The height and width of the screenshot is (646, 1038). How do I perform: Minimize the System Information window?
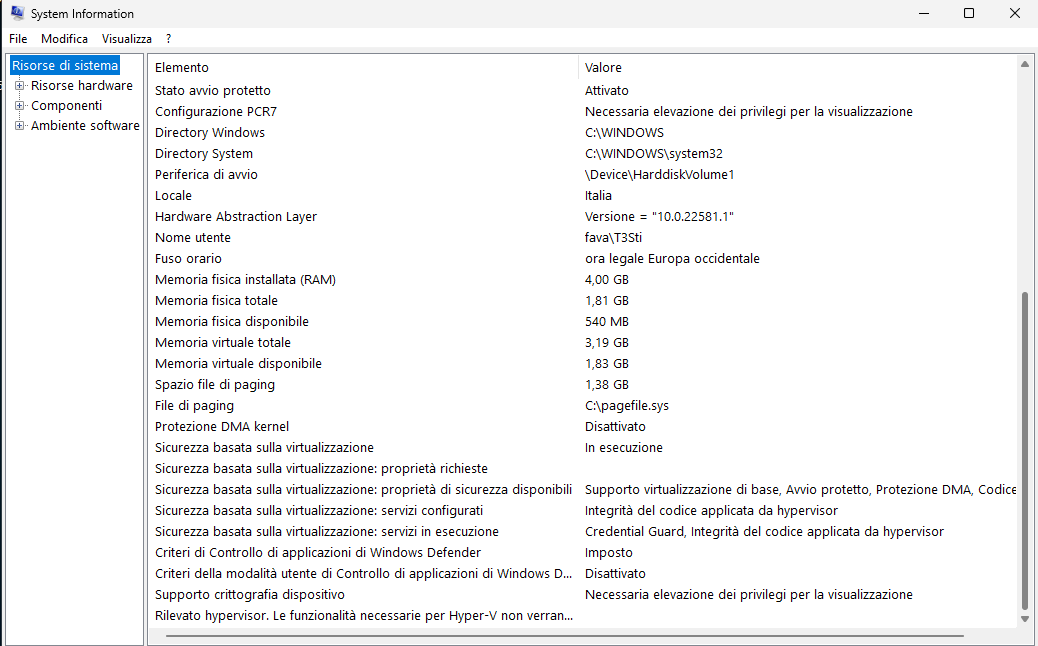pyautogui.click(x=924, y=13)
